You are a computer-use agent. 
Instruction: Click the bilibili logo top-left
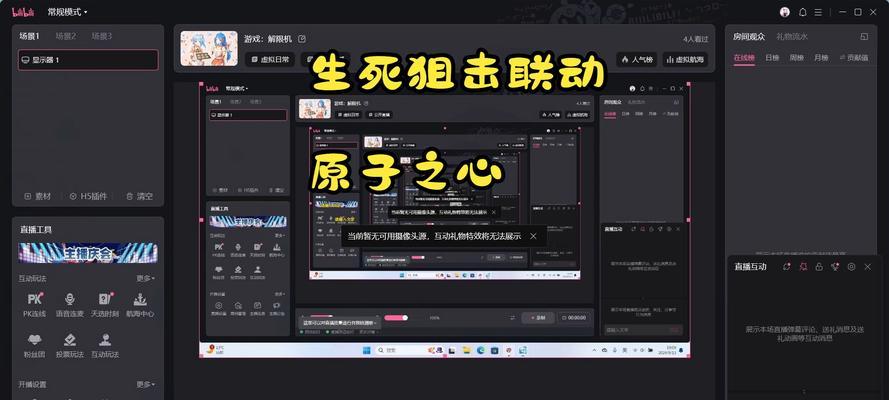(x=23, y=12)
